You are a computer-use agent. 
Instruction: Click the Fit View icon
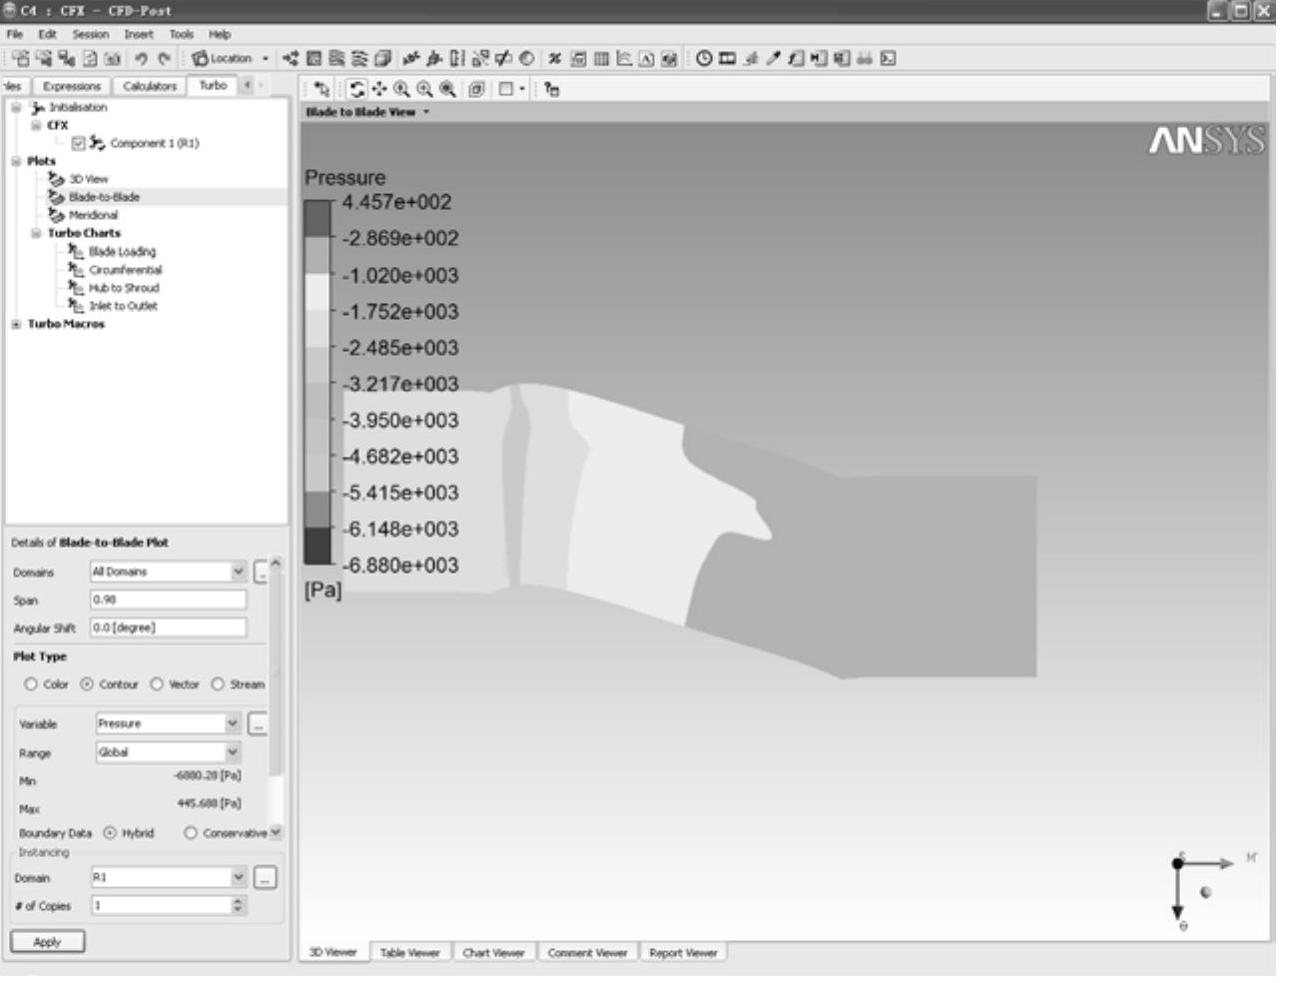point(477,89)
